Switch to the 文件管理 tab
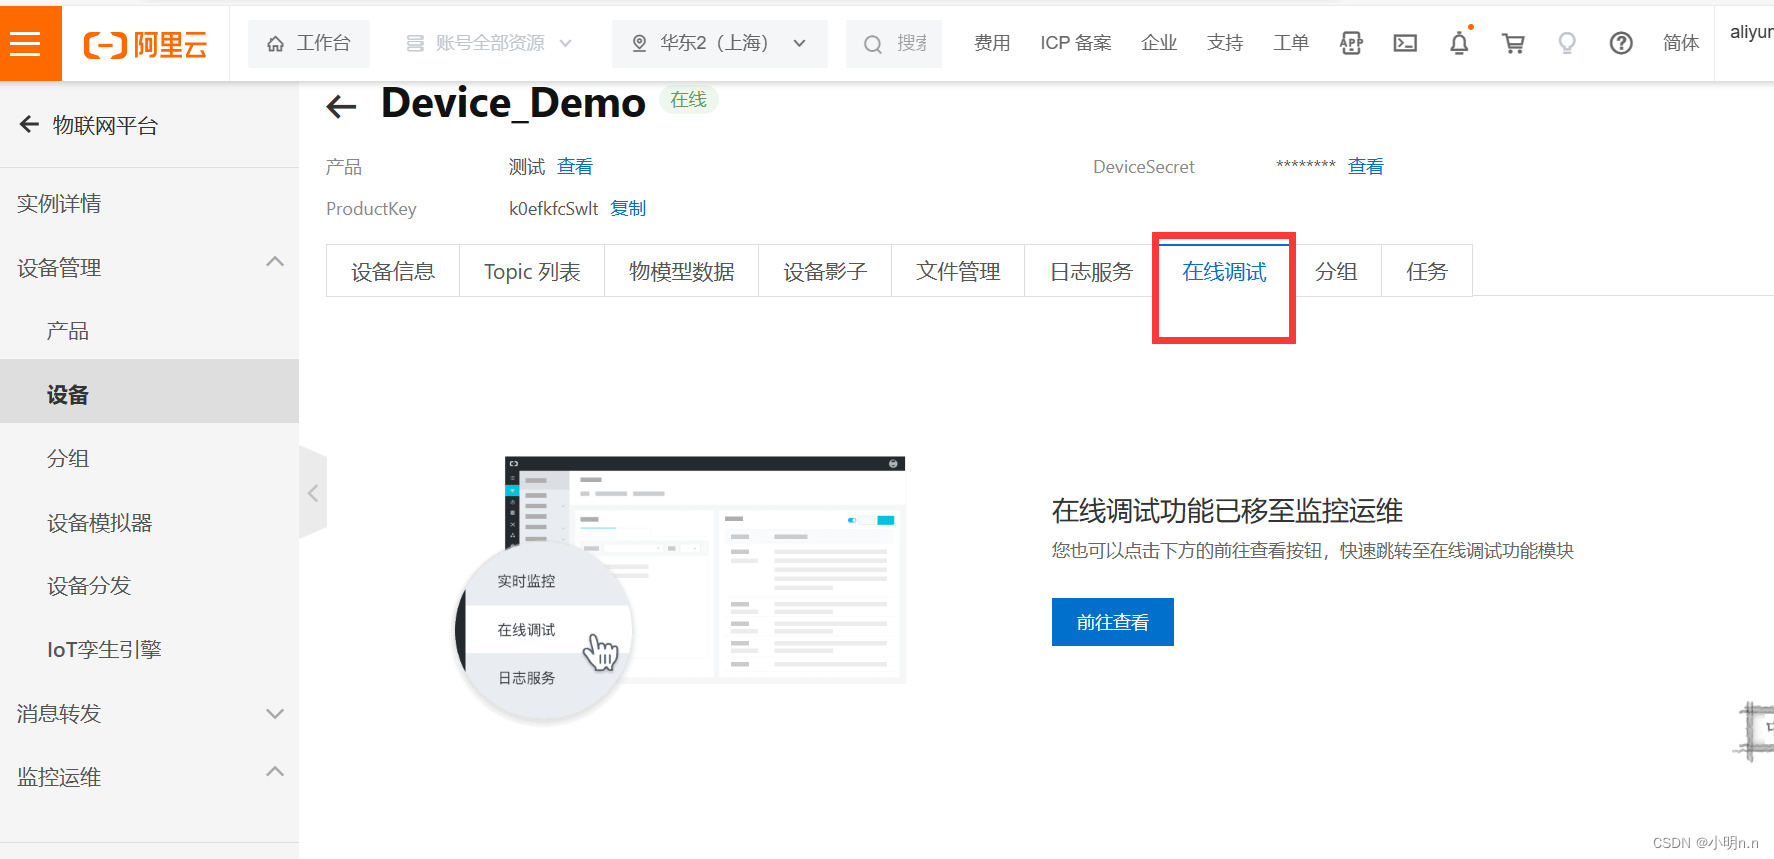The height and width of the screenshot is (859, 1774). (x=958, y=271)
